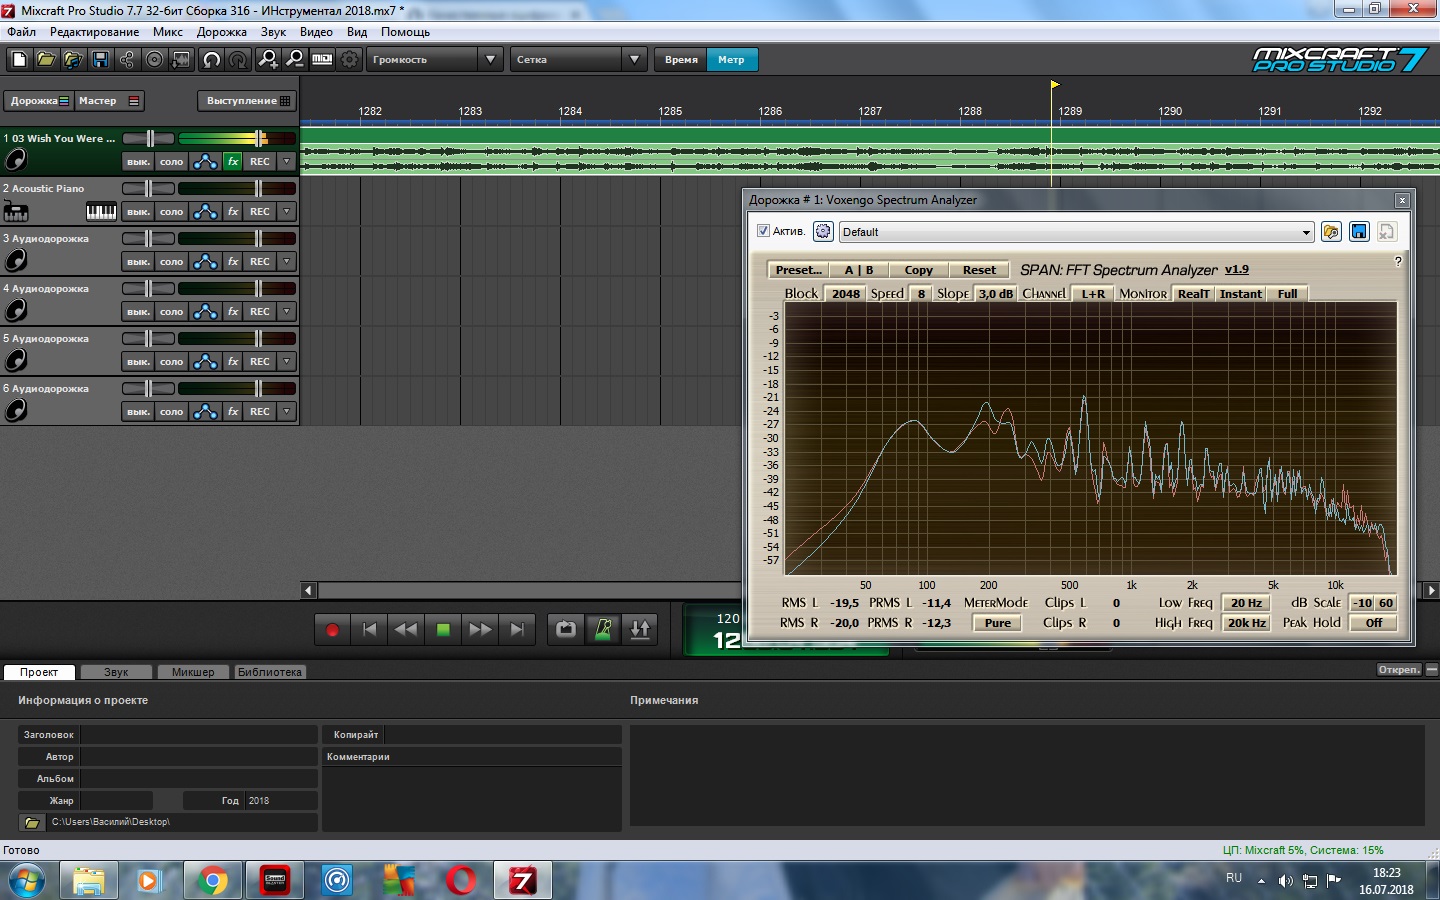Viewport: 1440px width, 900px height.
Task: Click the record button in the transport bar
Action: [332, 629]
